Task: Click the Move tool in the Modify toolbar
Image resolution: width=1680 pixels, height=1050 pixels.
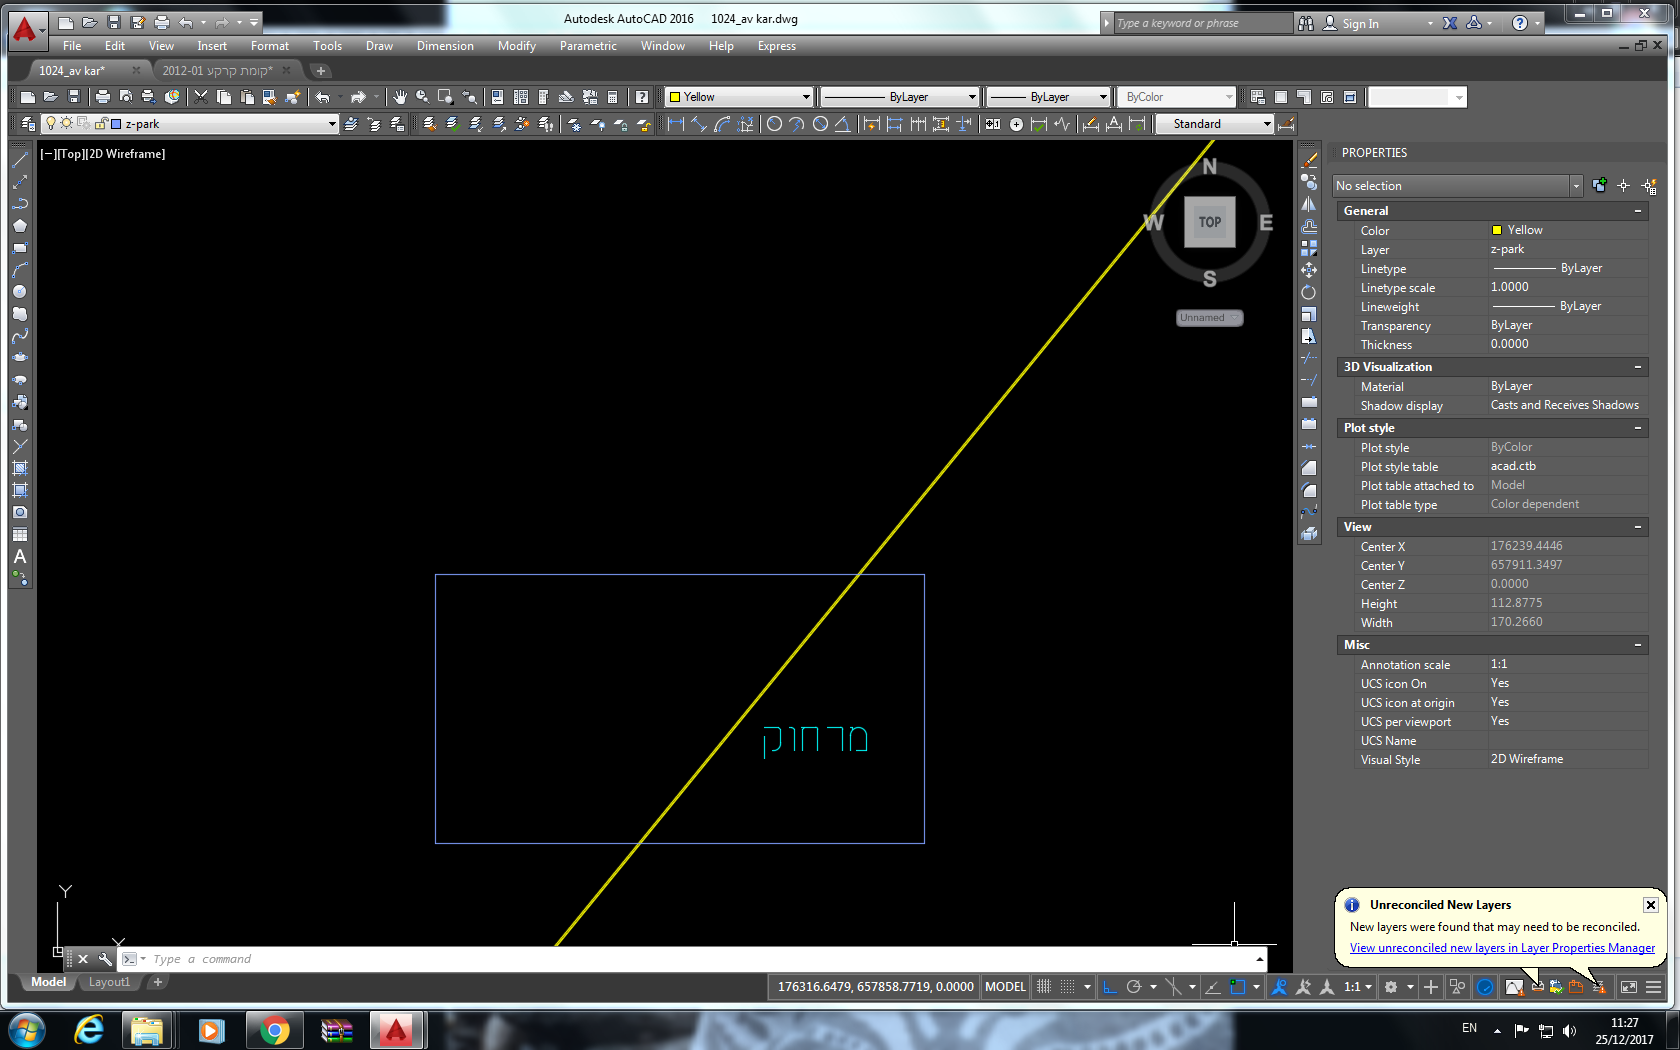Action: pyautogui.click(x=1309, y=270)
